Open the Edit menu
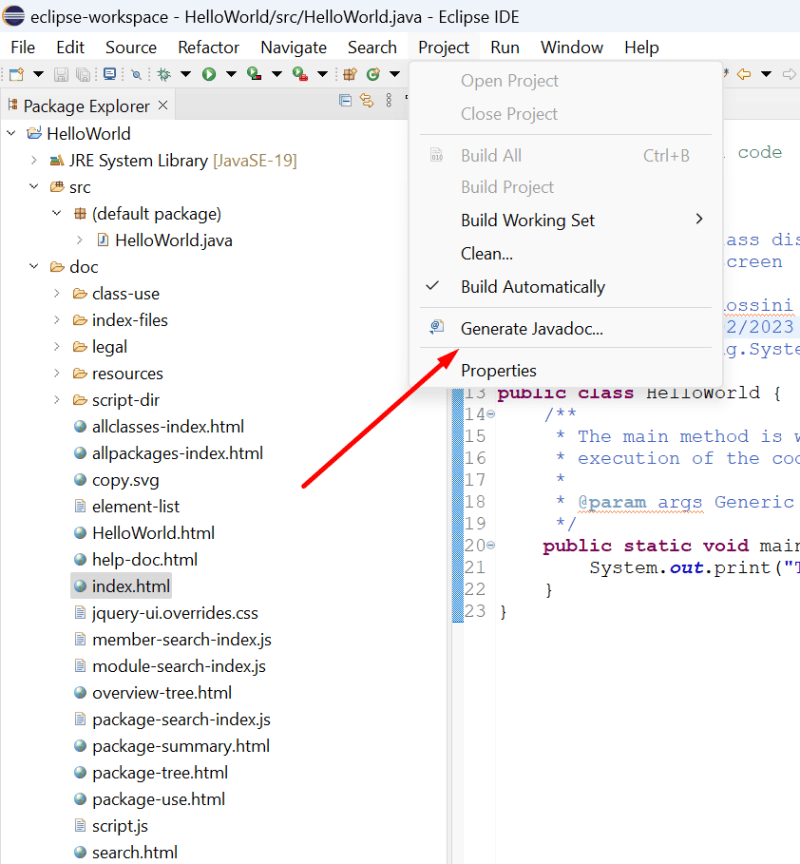Screen dimensions: 800x864 tap(70, 47)
